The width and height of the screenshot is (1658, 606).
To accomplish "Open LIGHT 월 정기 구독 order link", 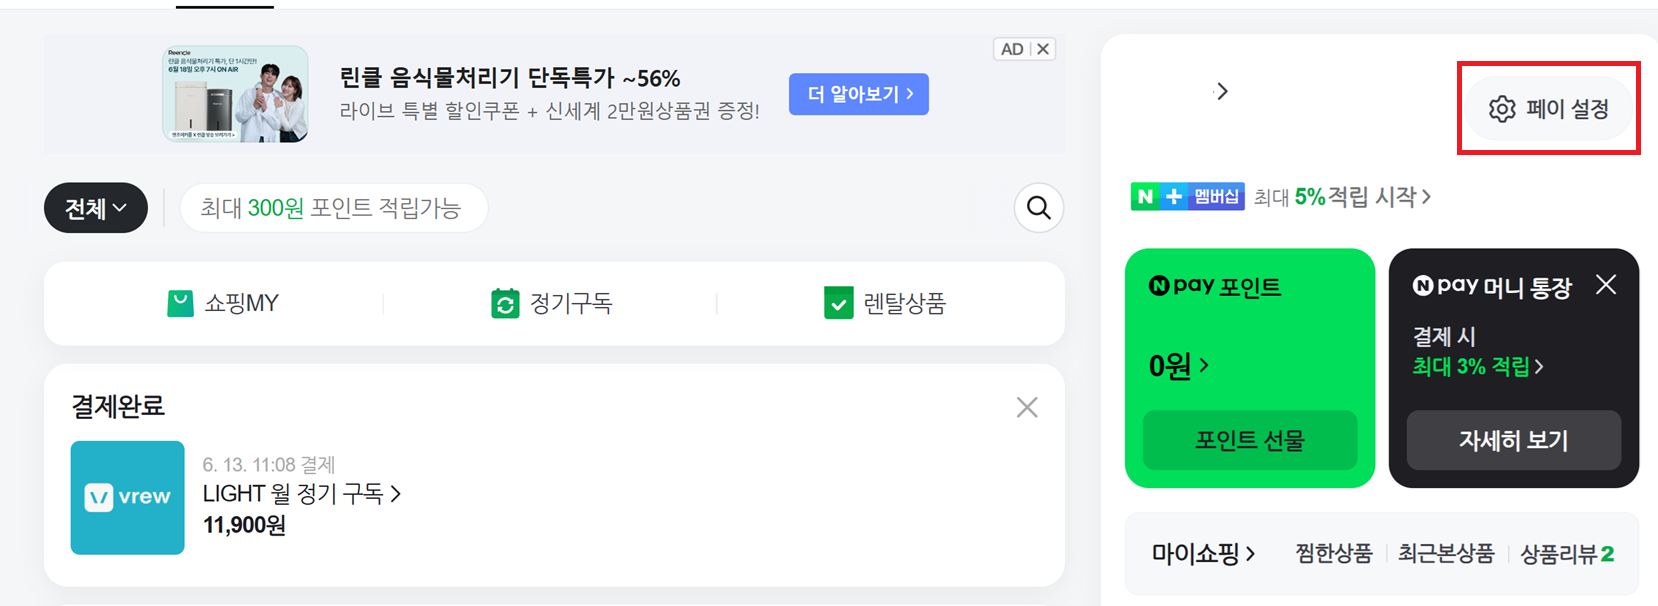I will pyautogui.click(x=302, y=494).
